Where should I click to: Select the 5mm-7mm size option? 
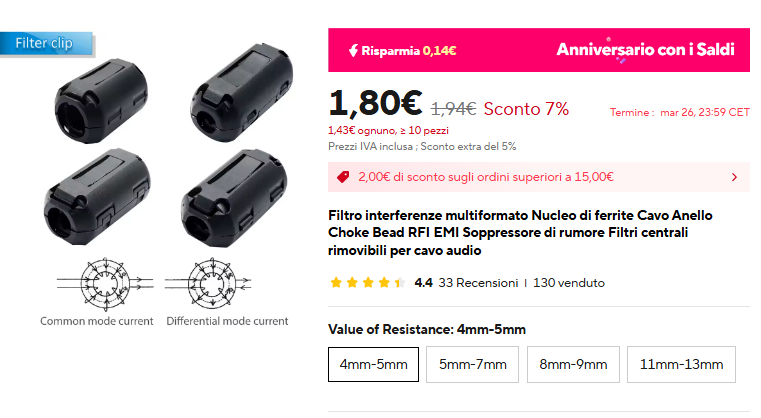pyautogui.click(x=472, y=365)
